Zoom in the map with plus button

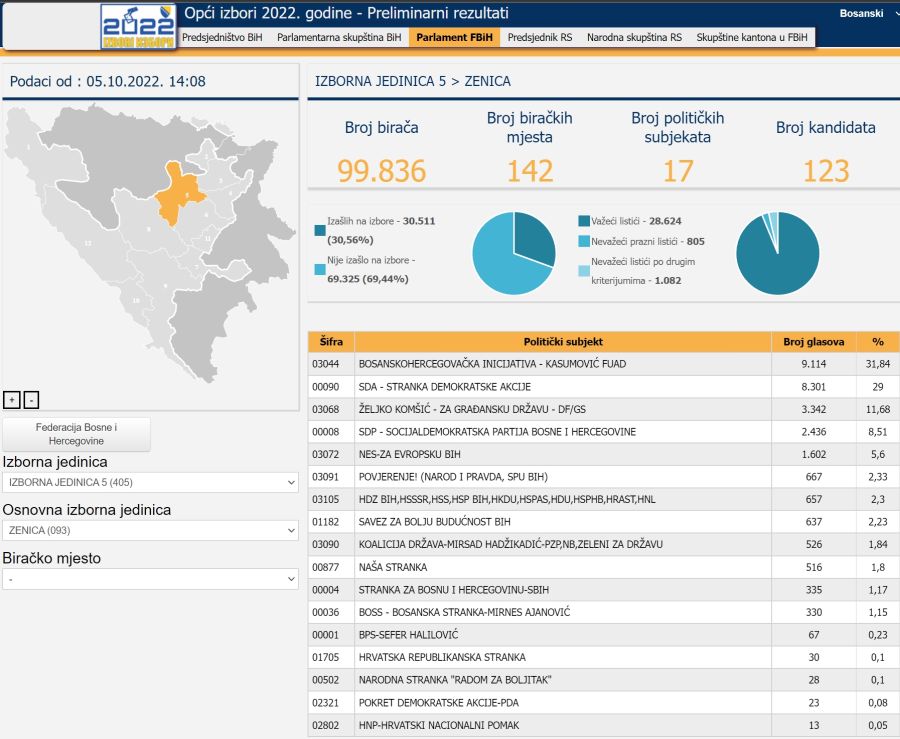click(12, 399)
